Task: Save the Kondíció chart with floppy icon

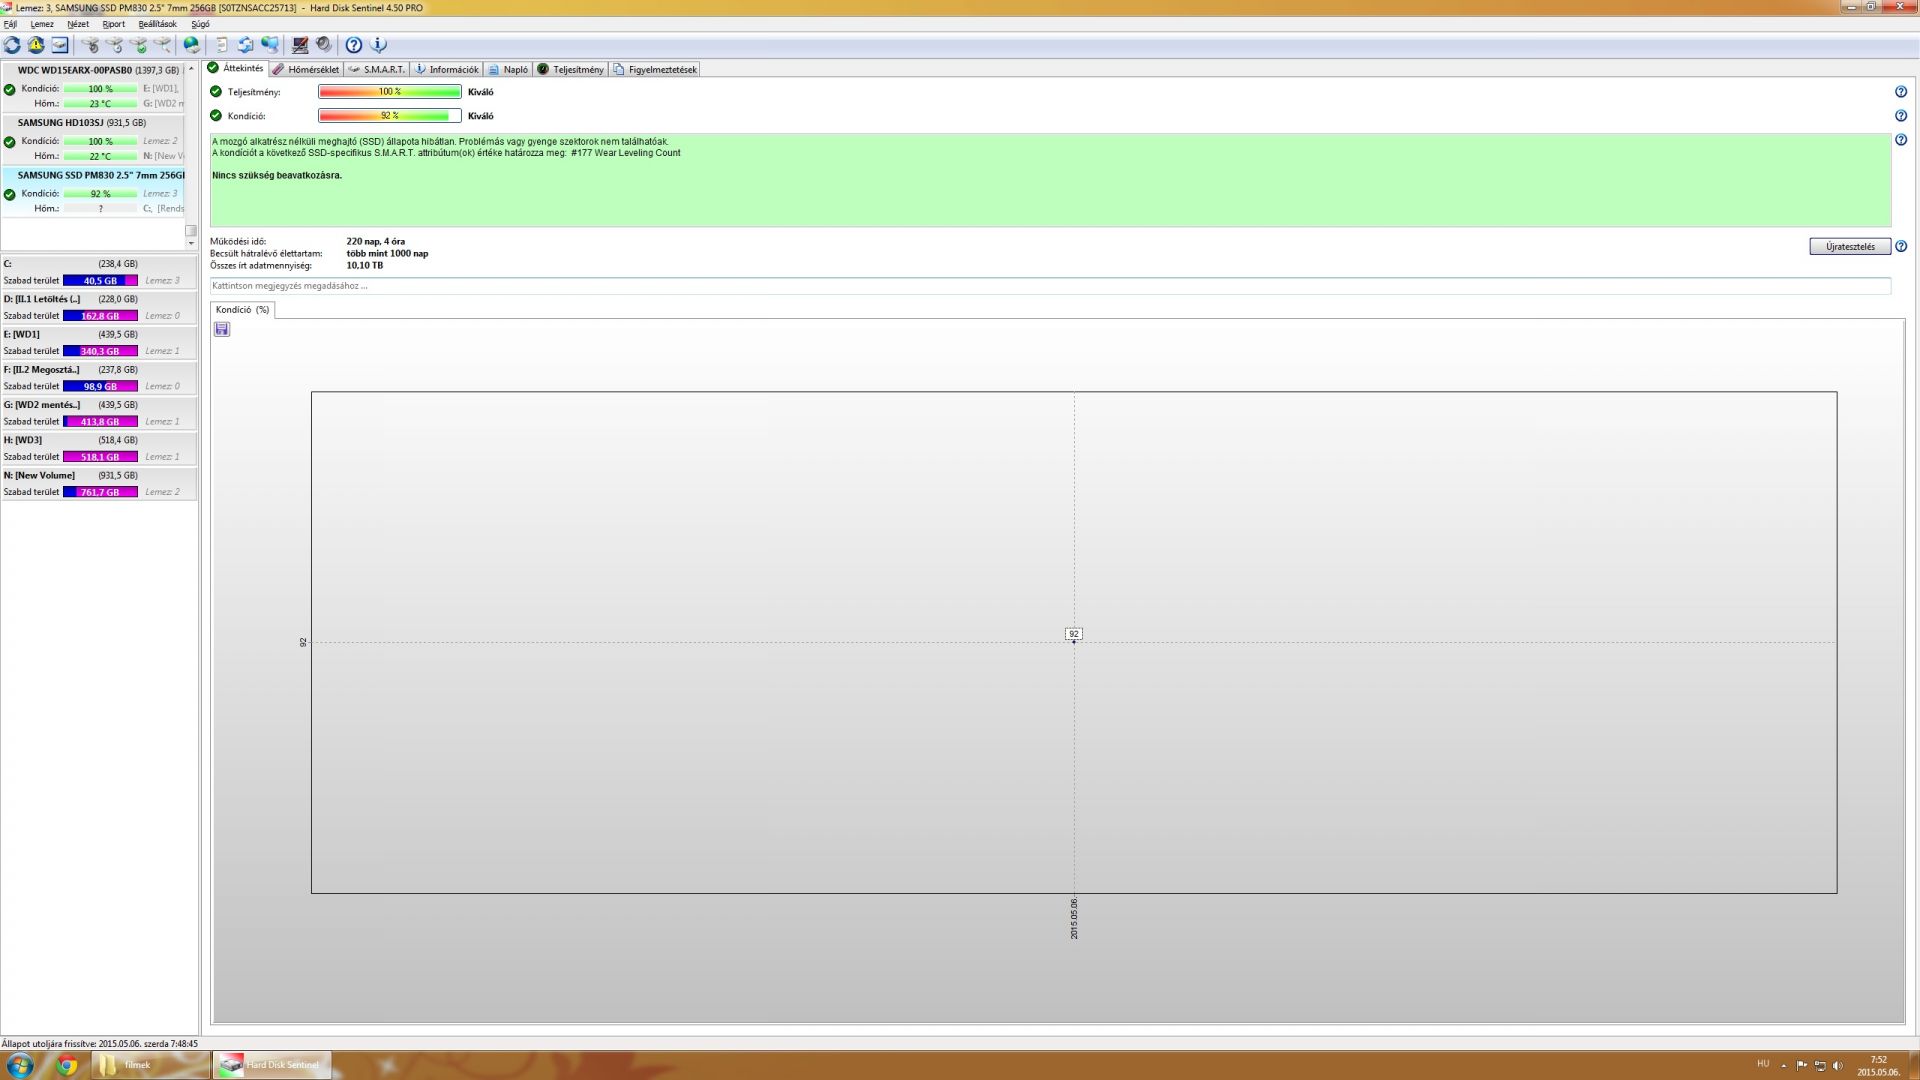Action: tap(222, 329)
